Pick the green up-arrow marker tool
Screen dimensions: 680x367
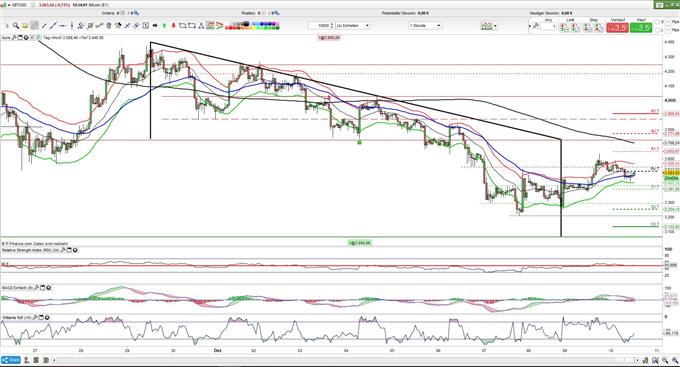(164, 26)
